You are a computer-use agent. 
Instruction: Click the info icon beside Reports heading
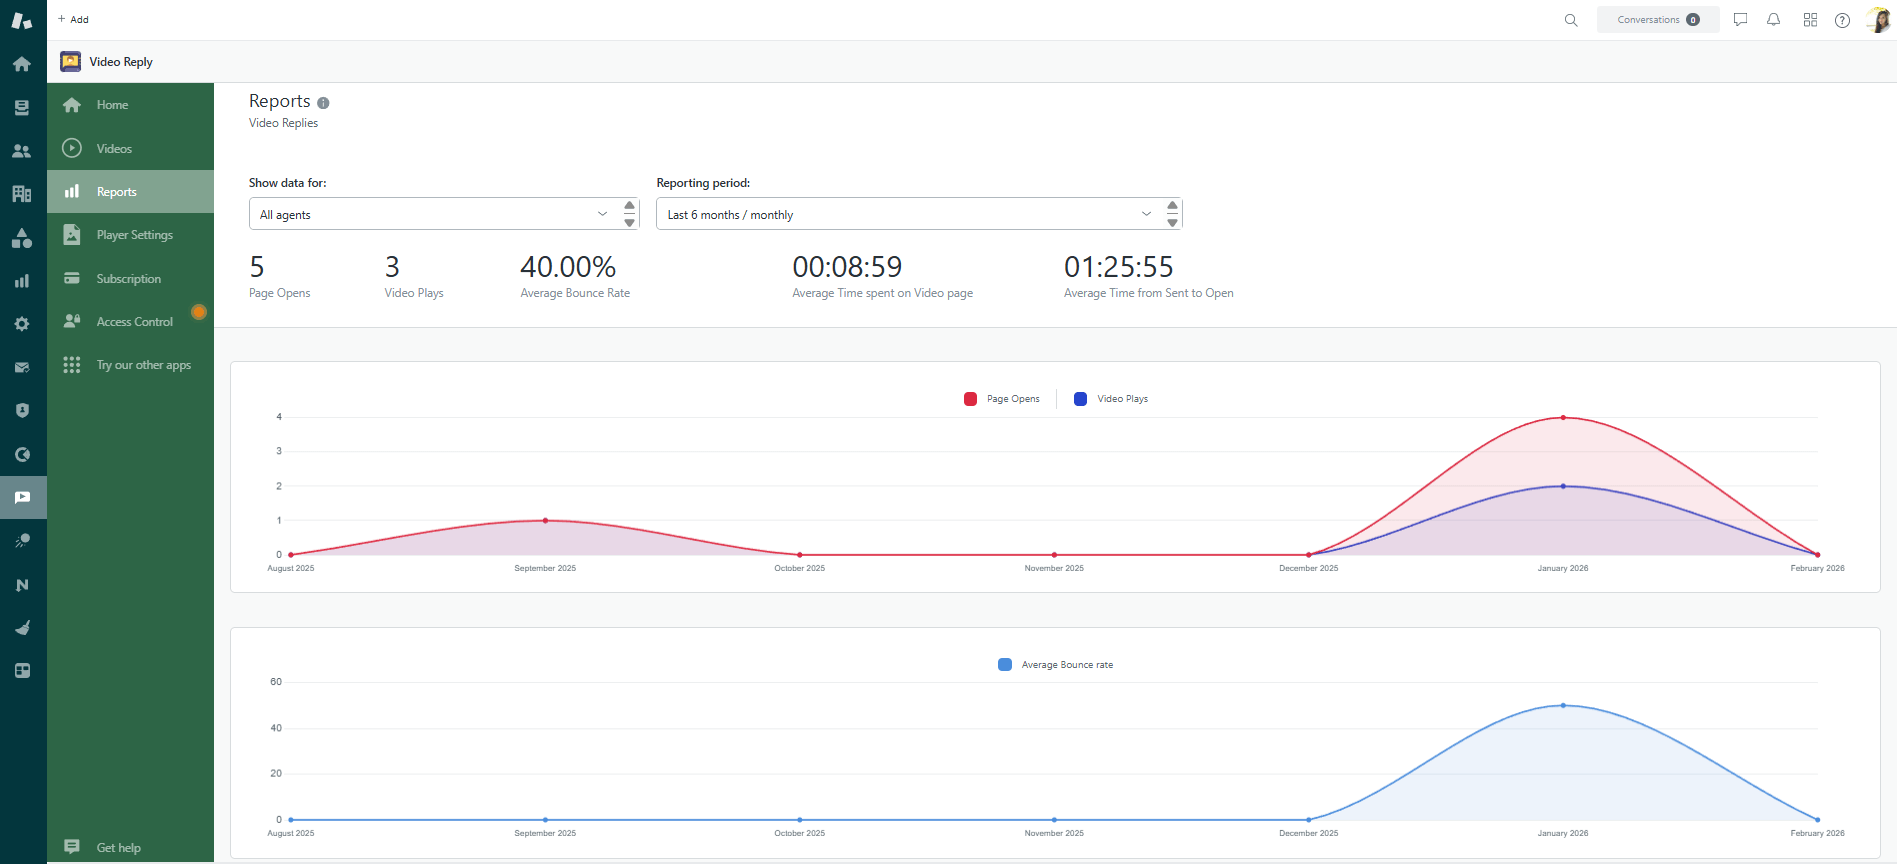[323, 103]
